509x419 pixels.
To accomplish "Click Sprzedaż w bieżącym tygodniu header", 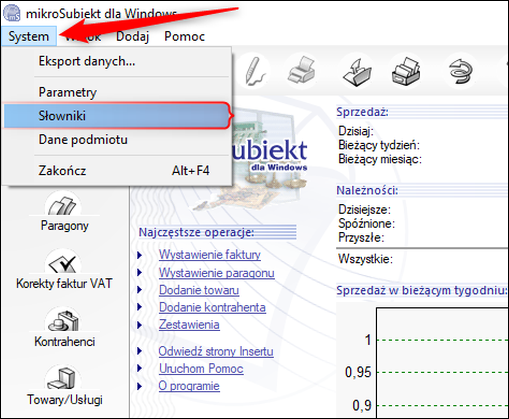I will (x=421, y=290).
